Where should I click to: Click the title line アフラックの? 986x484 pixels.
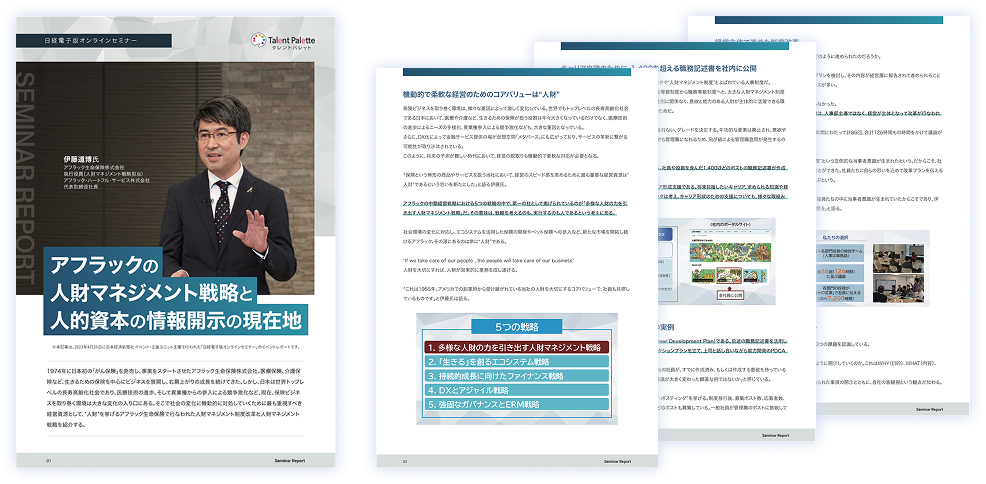tap(104, 265)
